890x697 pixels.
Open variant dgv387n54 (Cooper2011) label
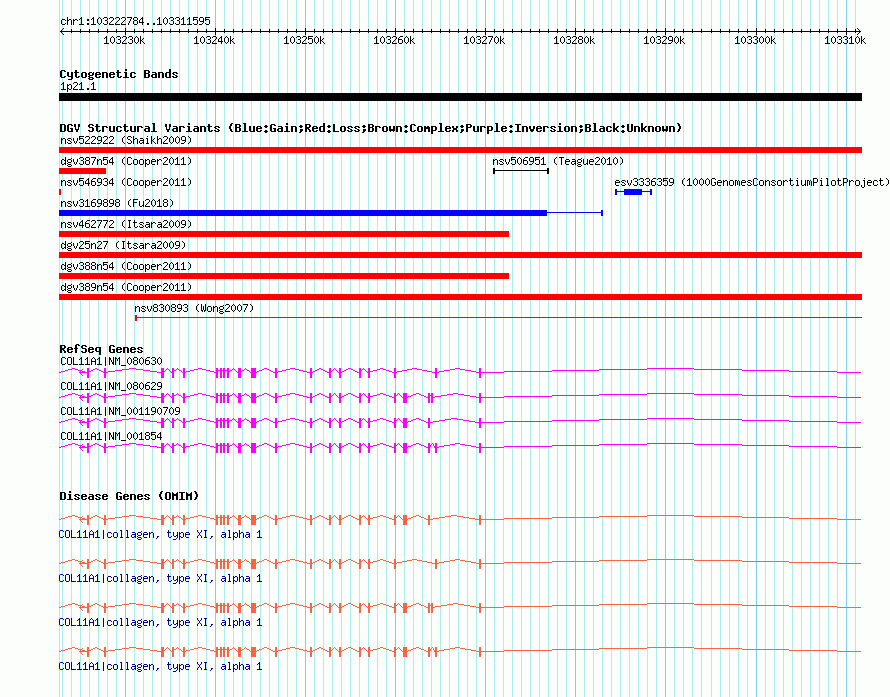(126, 161)
